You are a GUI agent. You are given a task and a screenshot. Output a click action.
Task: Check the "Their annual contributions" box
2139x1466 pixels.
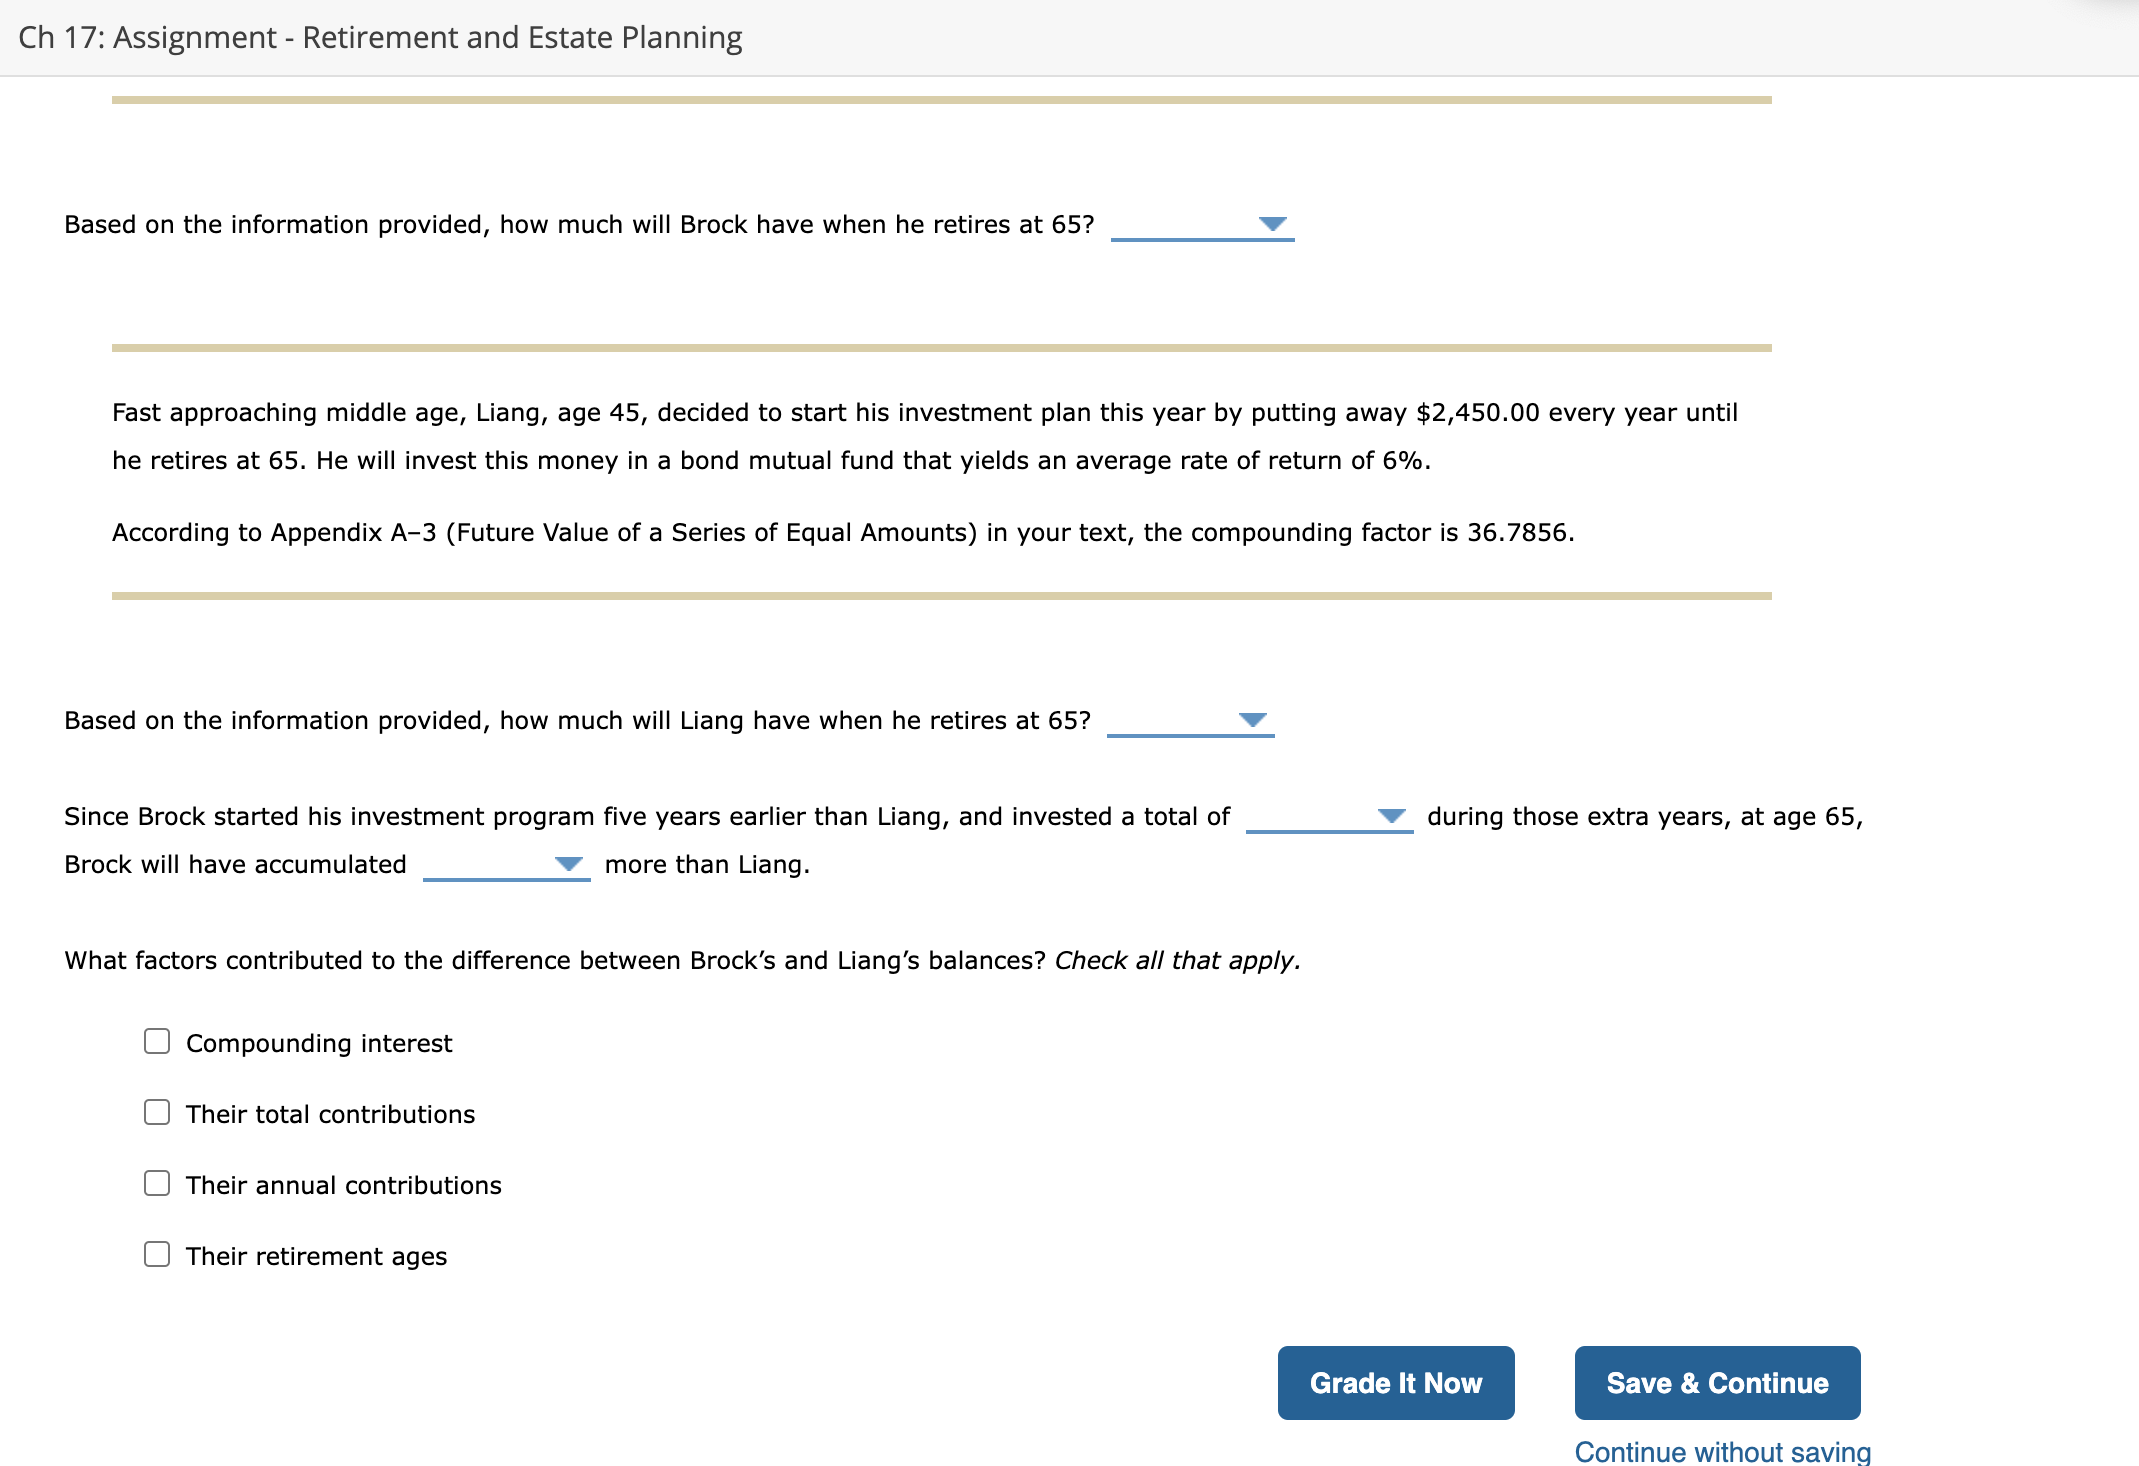pyautogui.click(x=156, y=1184)
